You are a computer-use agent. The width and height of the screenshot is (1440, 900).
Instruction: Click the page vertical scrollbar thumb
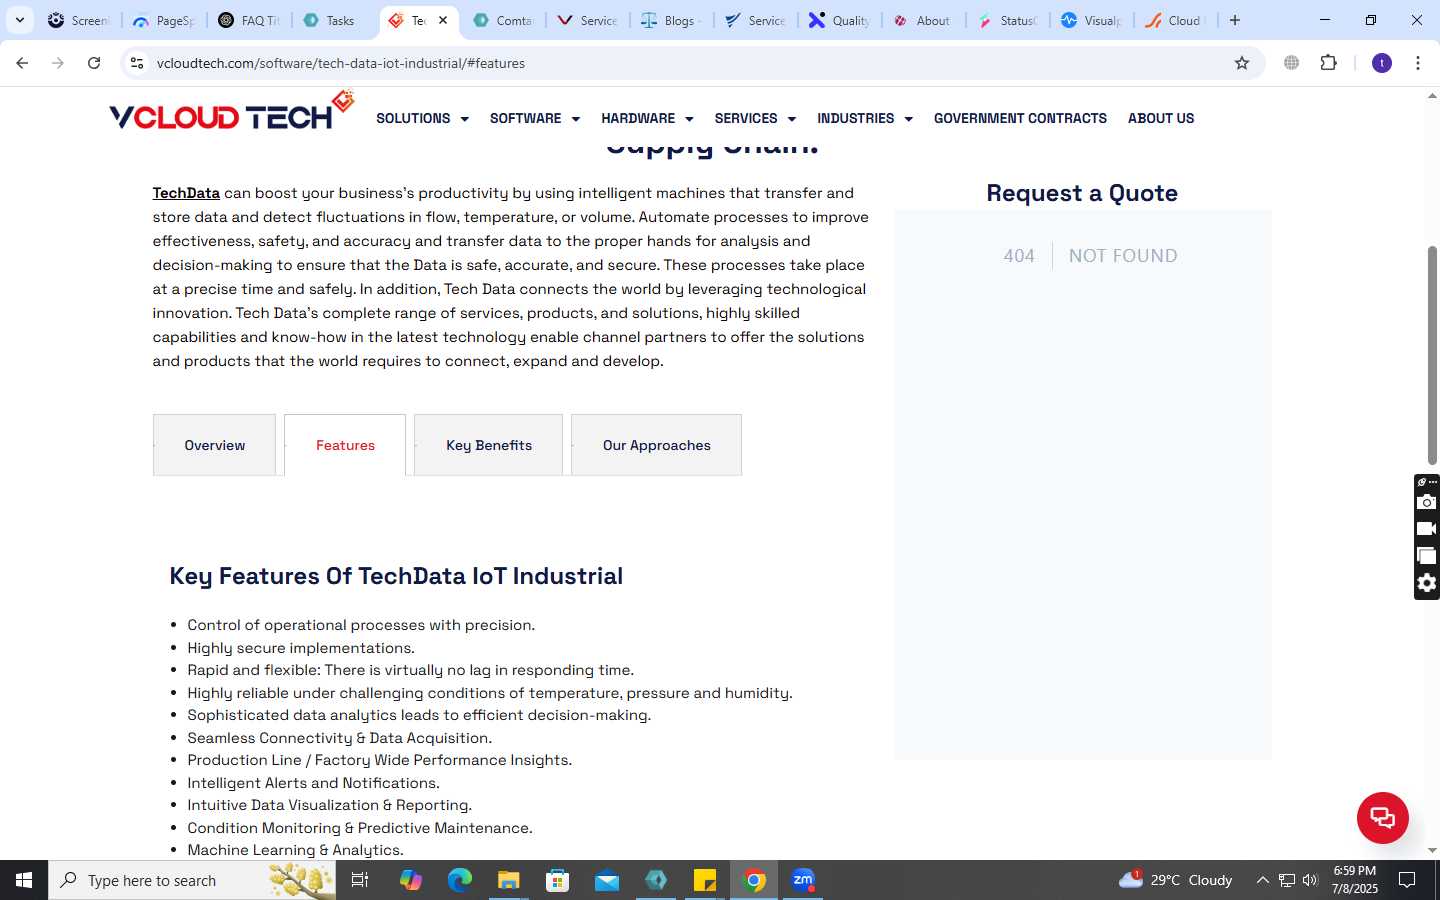click(1432, 355)
